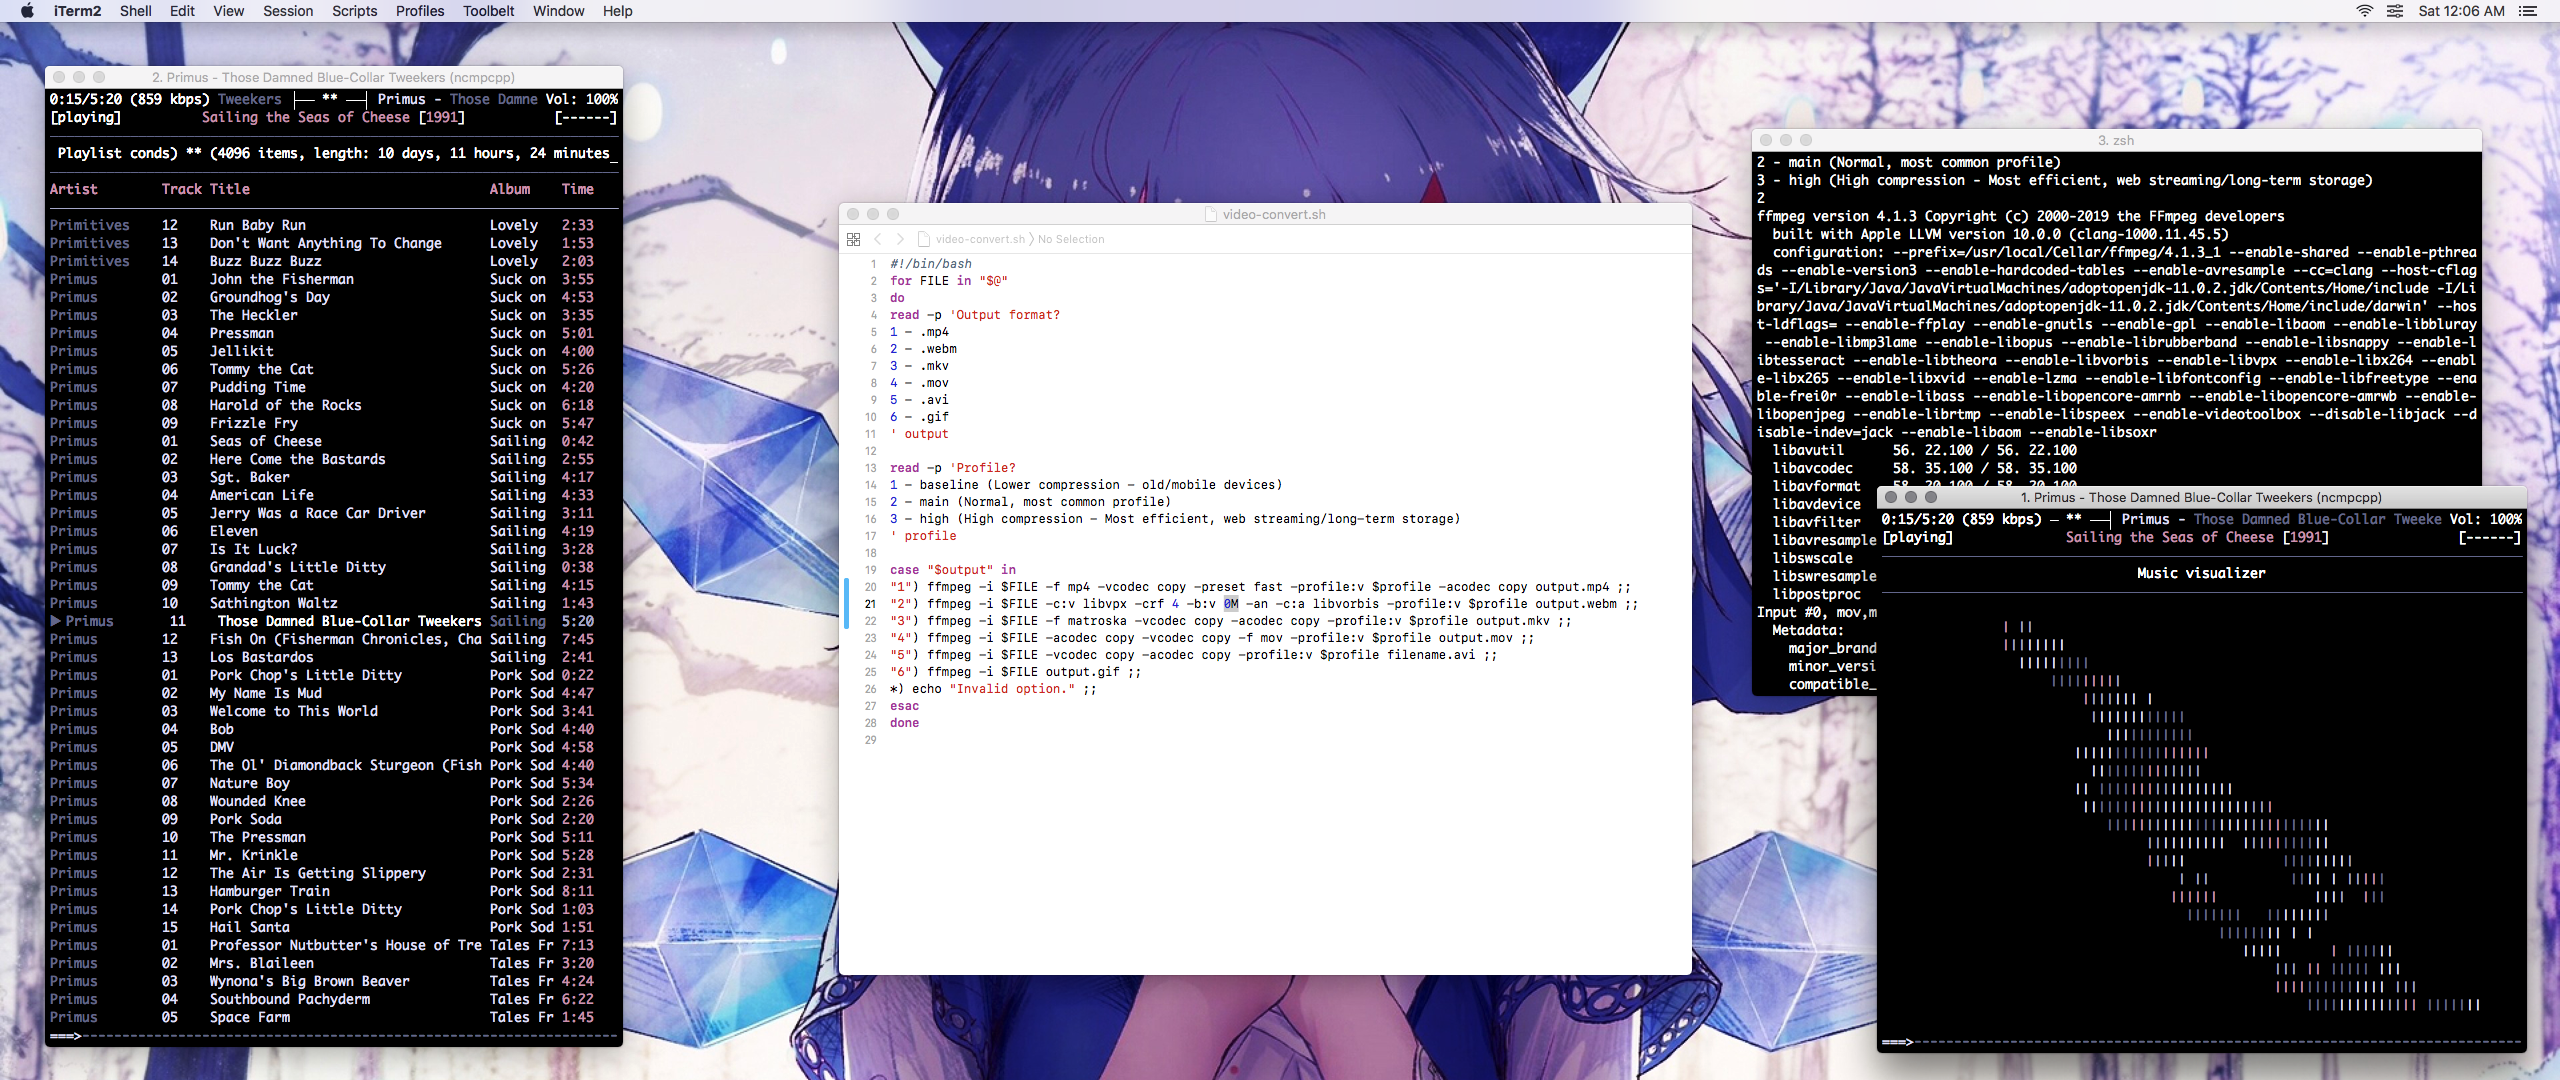Open the Scripts menu
The width and height of the screenshot is (2560, 1080).
click(355, 11)
